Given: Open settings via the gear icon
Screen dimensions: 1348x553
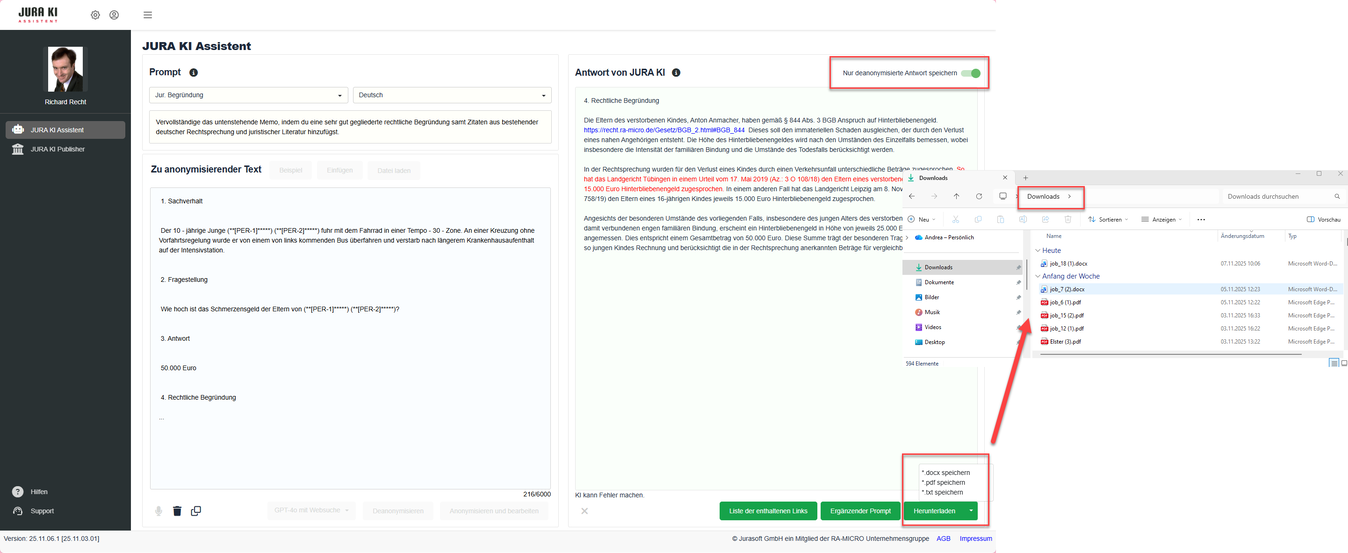Looking at the screenshot, I should click(95, 15).
